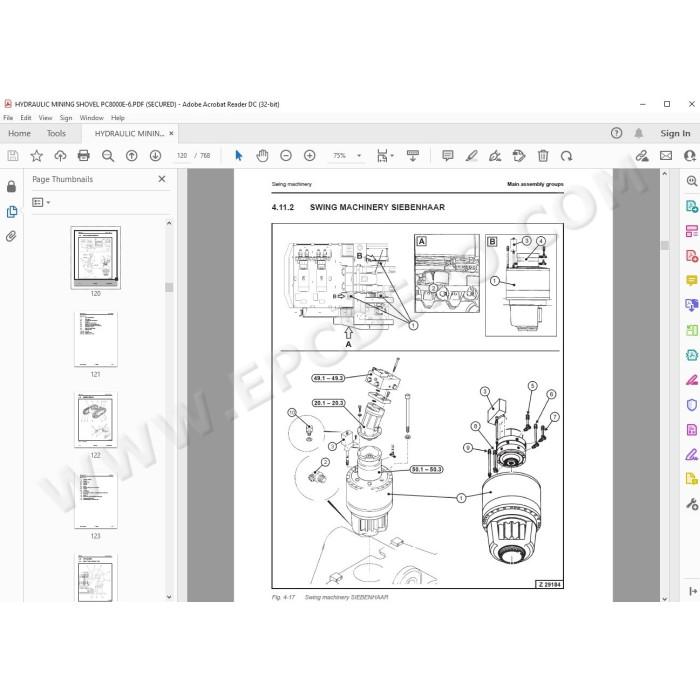Add document to starred with star icon
The height and width of the screenshot is (700, 700).
click(x=37, y=156)
